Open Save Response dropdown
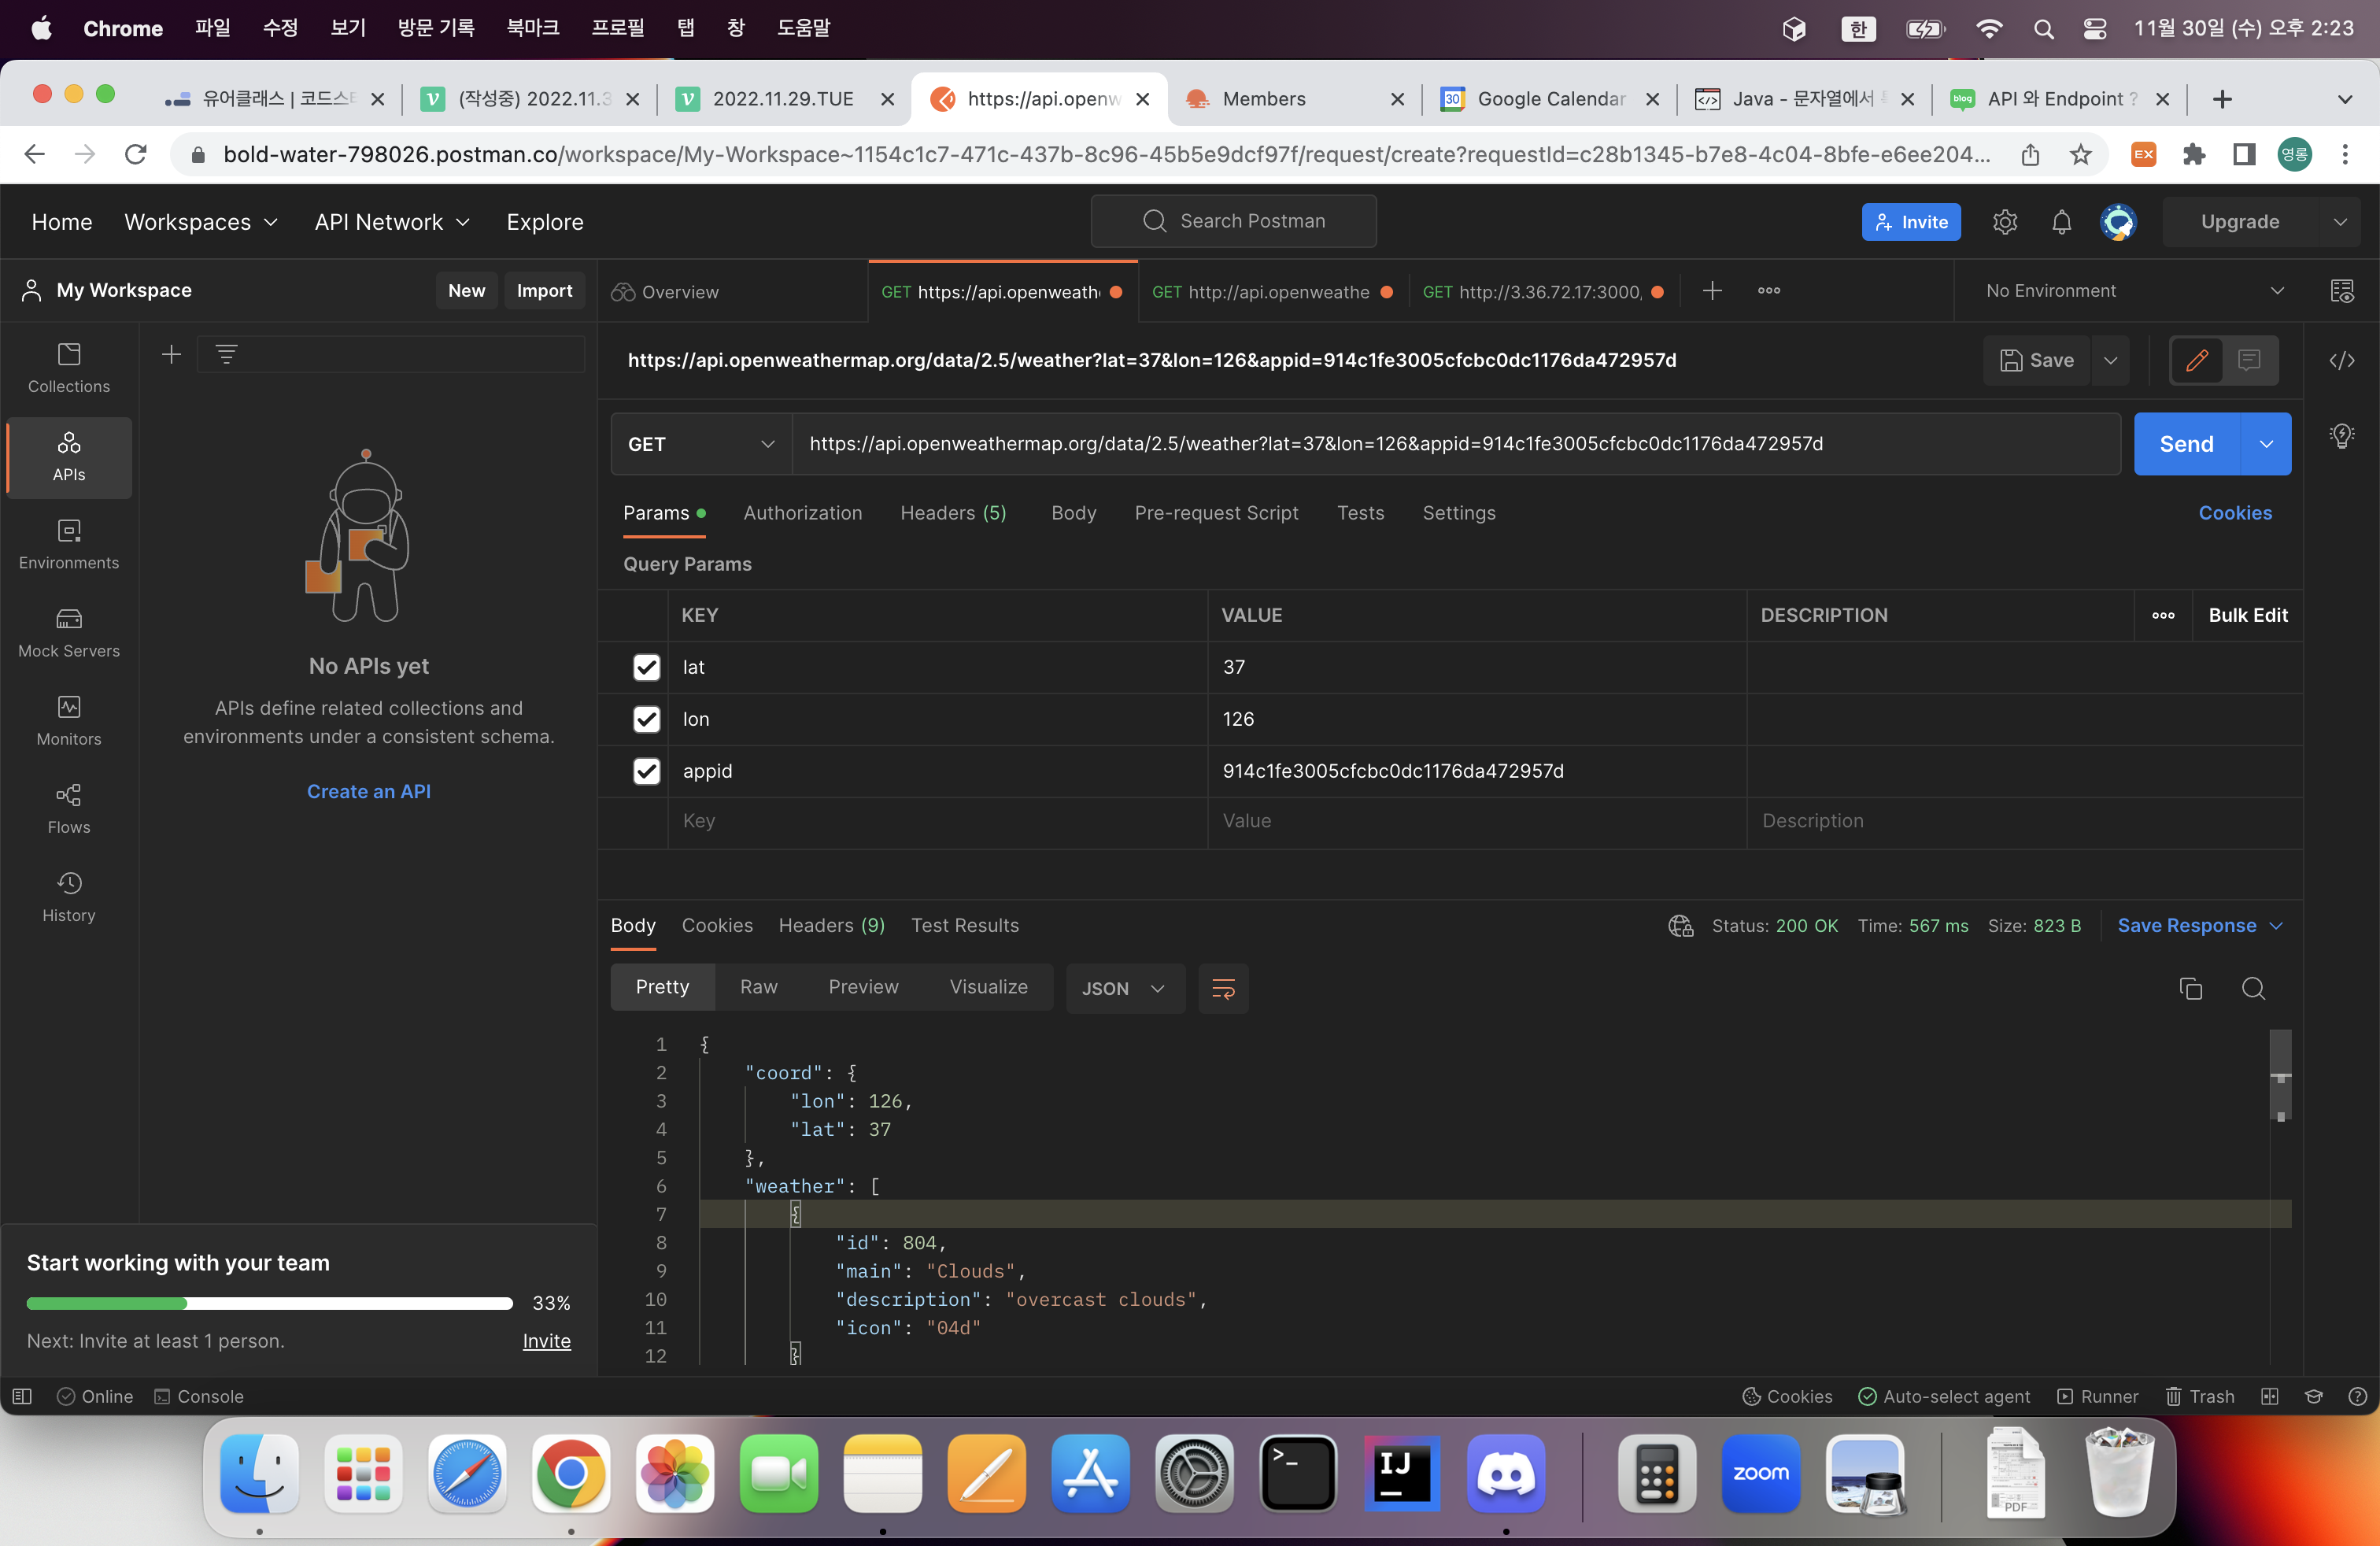The image size is (2380, 1546). (x=2200, y=926)
